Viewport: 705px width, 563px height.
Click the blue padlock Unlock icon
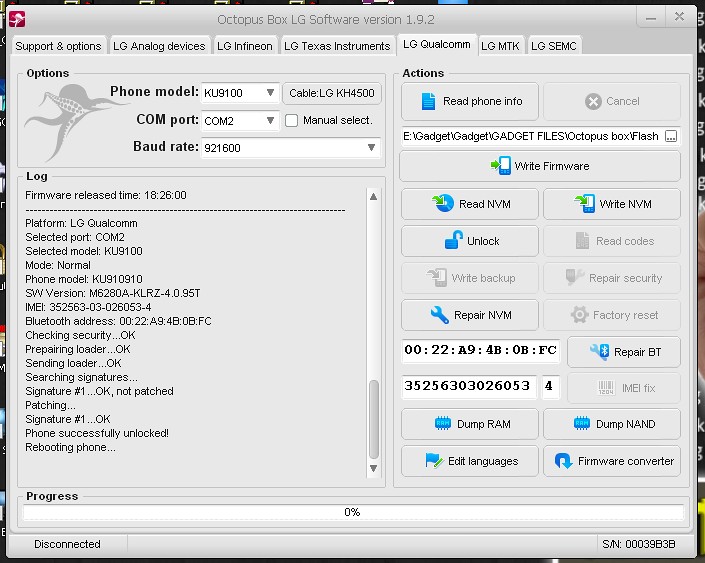click(x=454, y=240)
